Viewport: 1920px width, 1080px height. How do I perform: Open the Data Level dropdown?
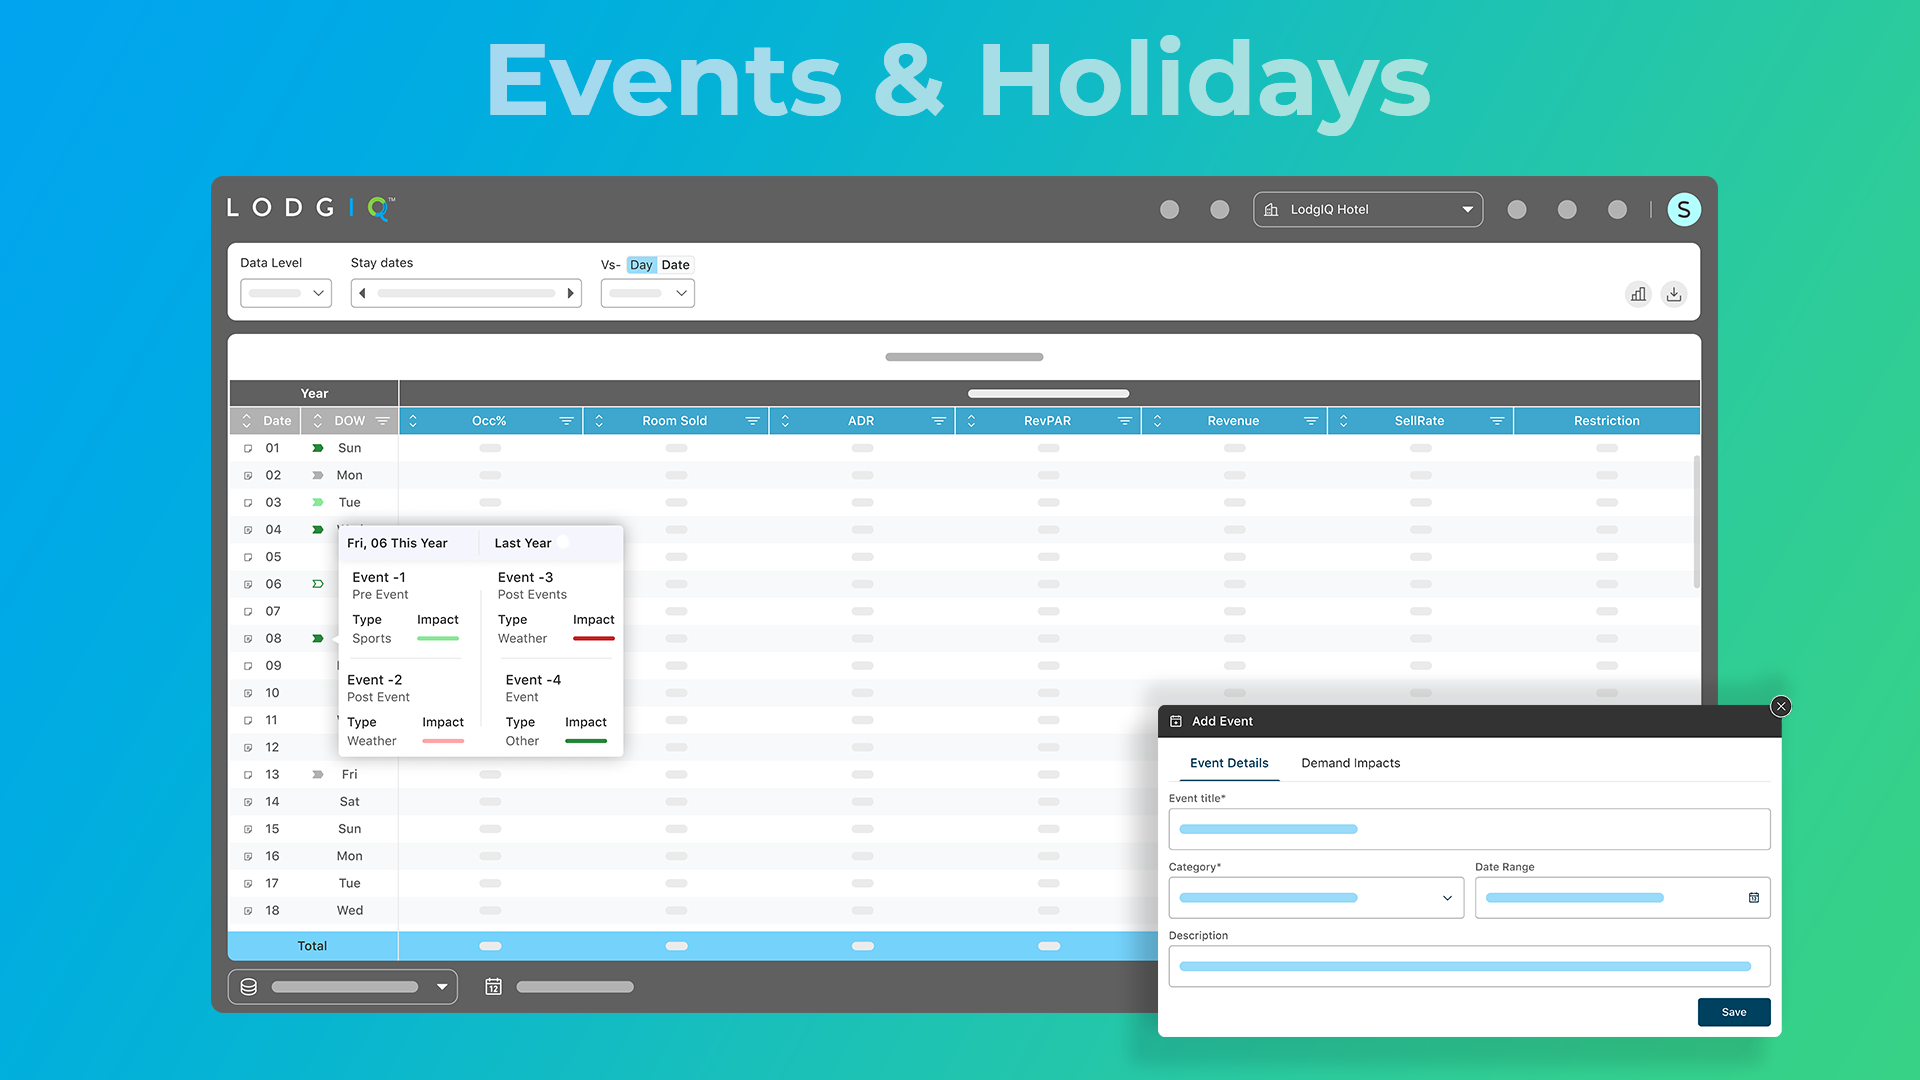point(286,293)
